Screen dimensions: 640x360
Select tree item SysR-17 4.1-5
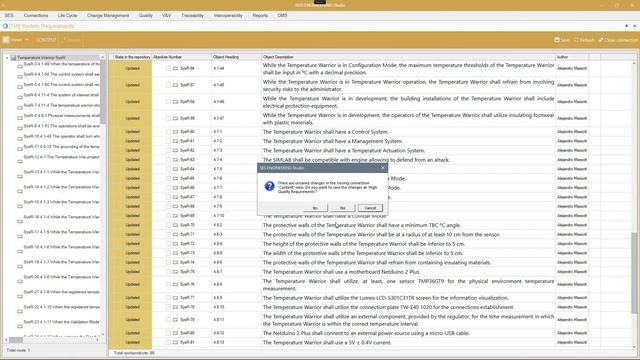click(x=61, y=232)
